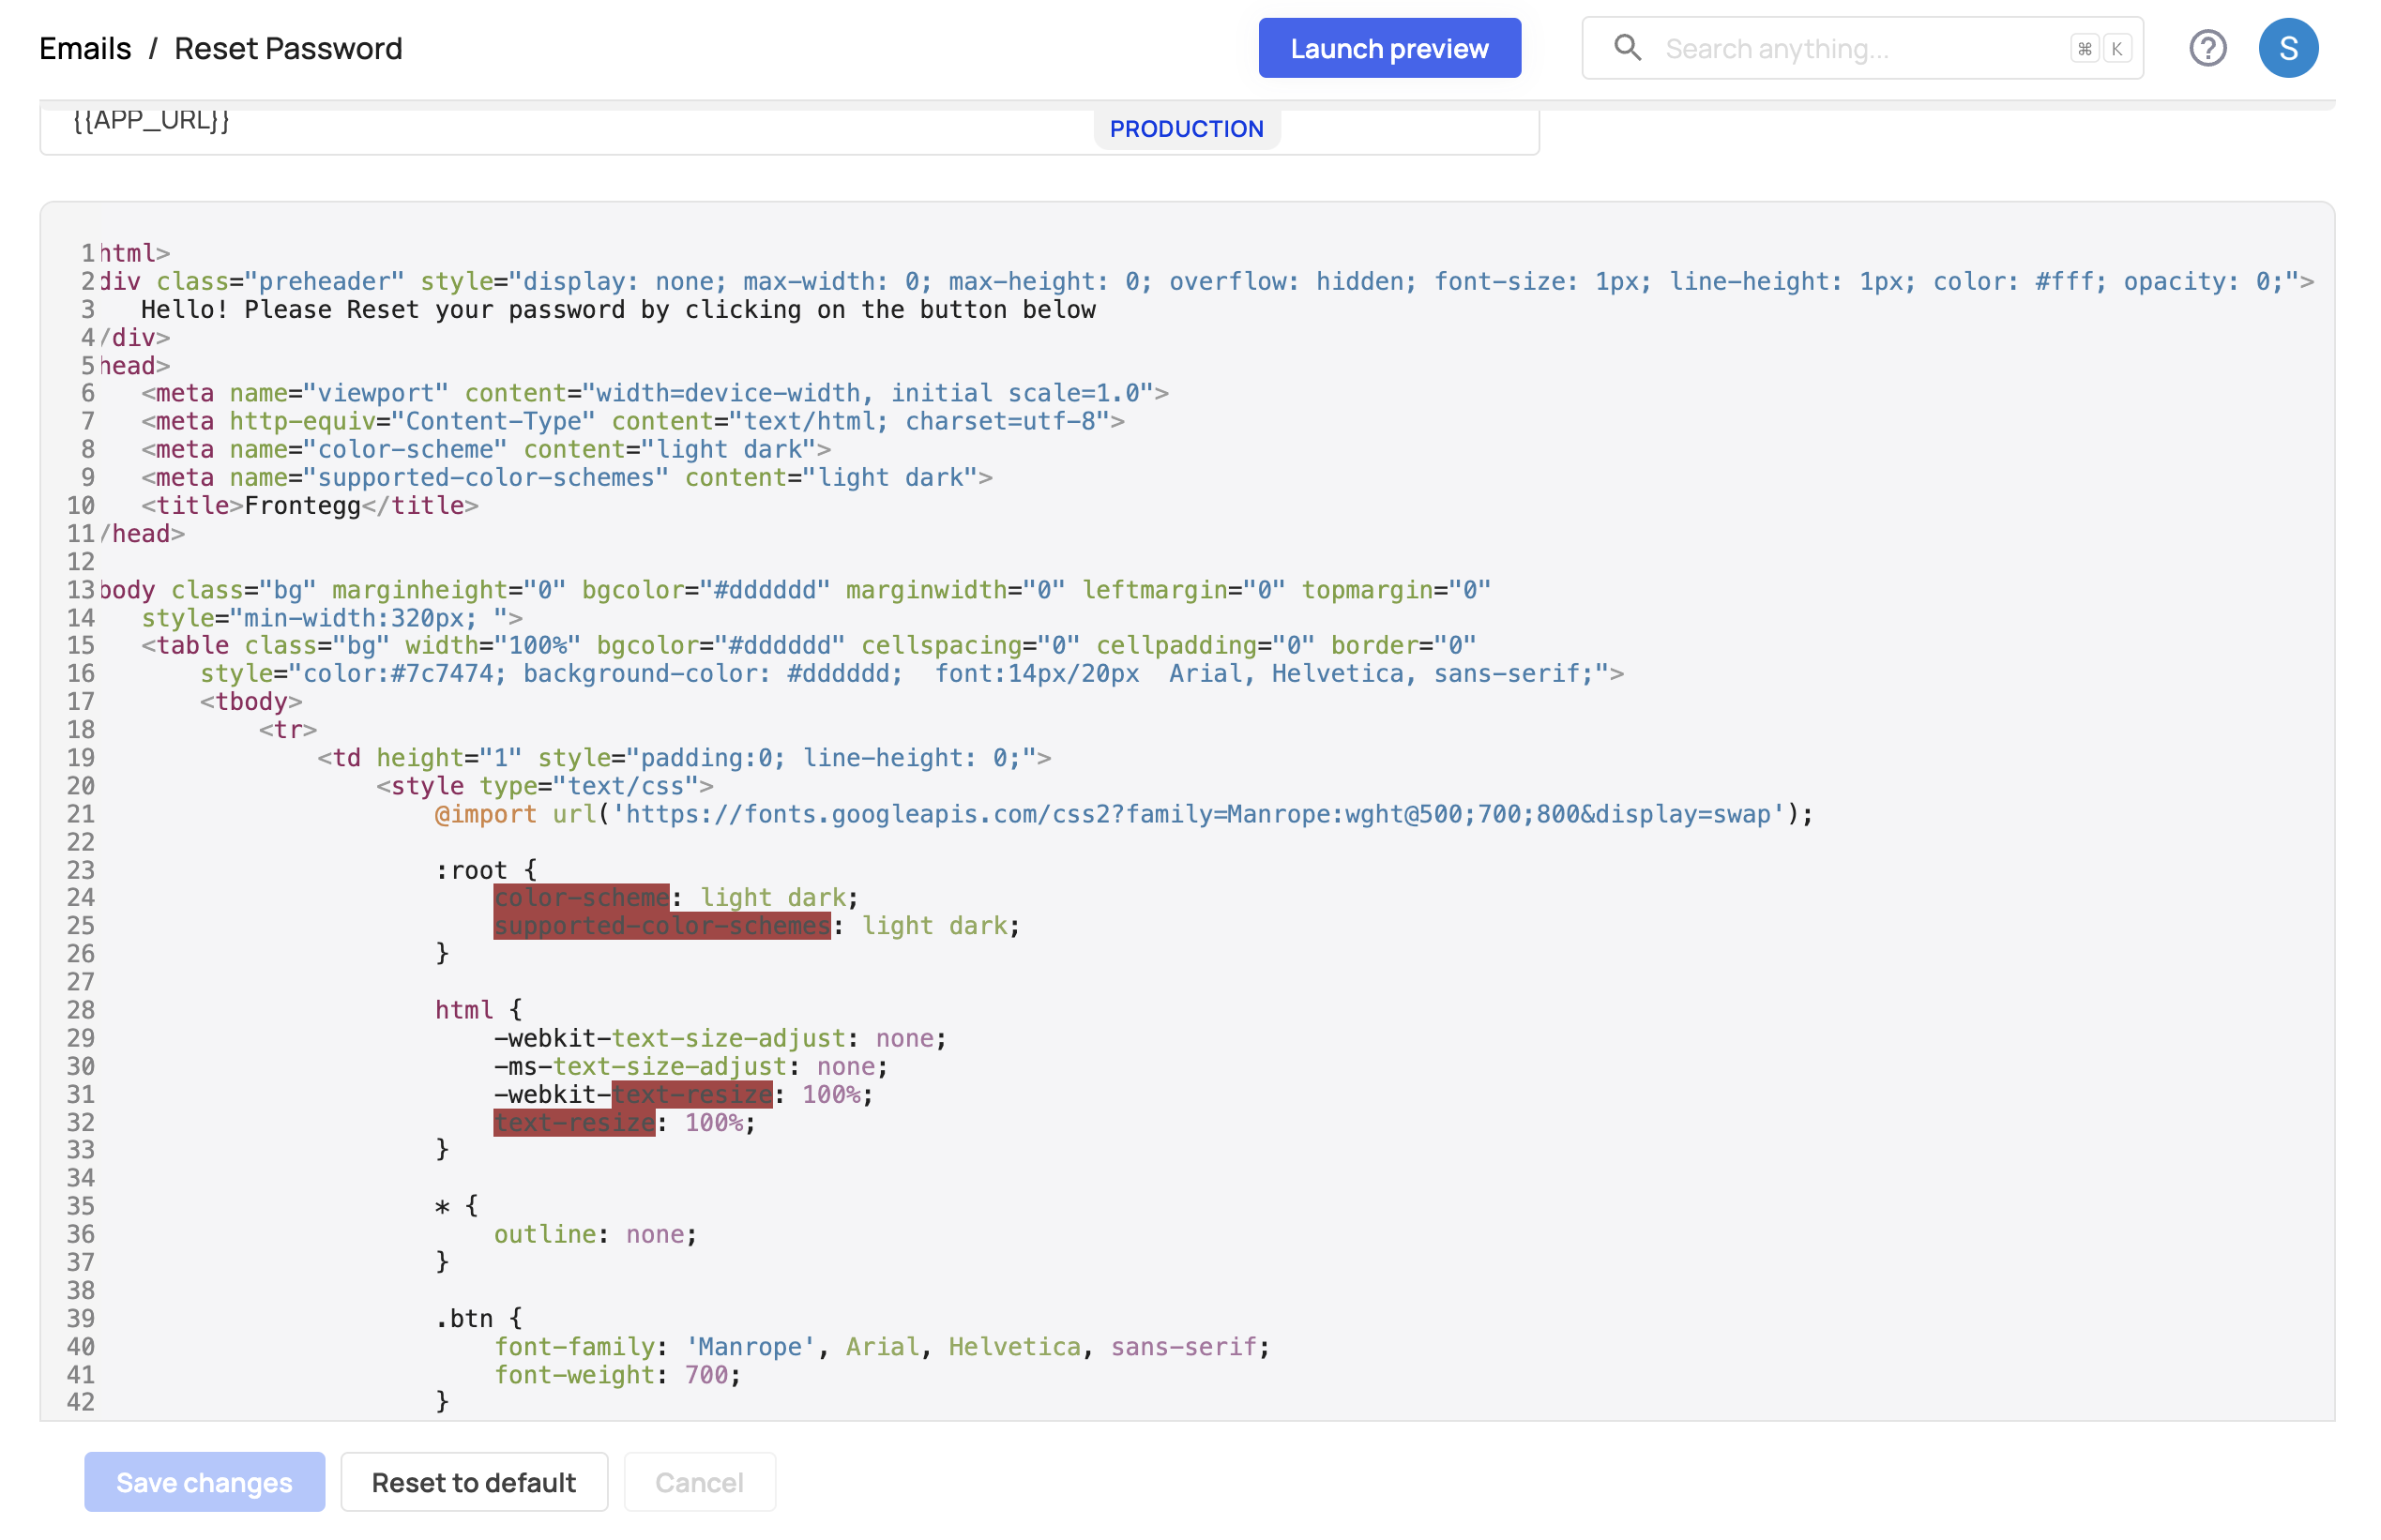Image resolution: width=2381 pixels, height=1540 pixels.
Task: Click the search magnifier icon
Action: coord(1628,47)
